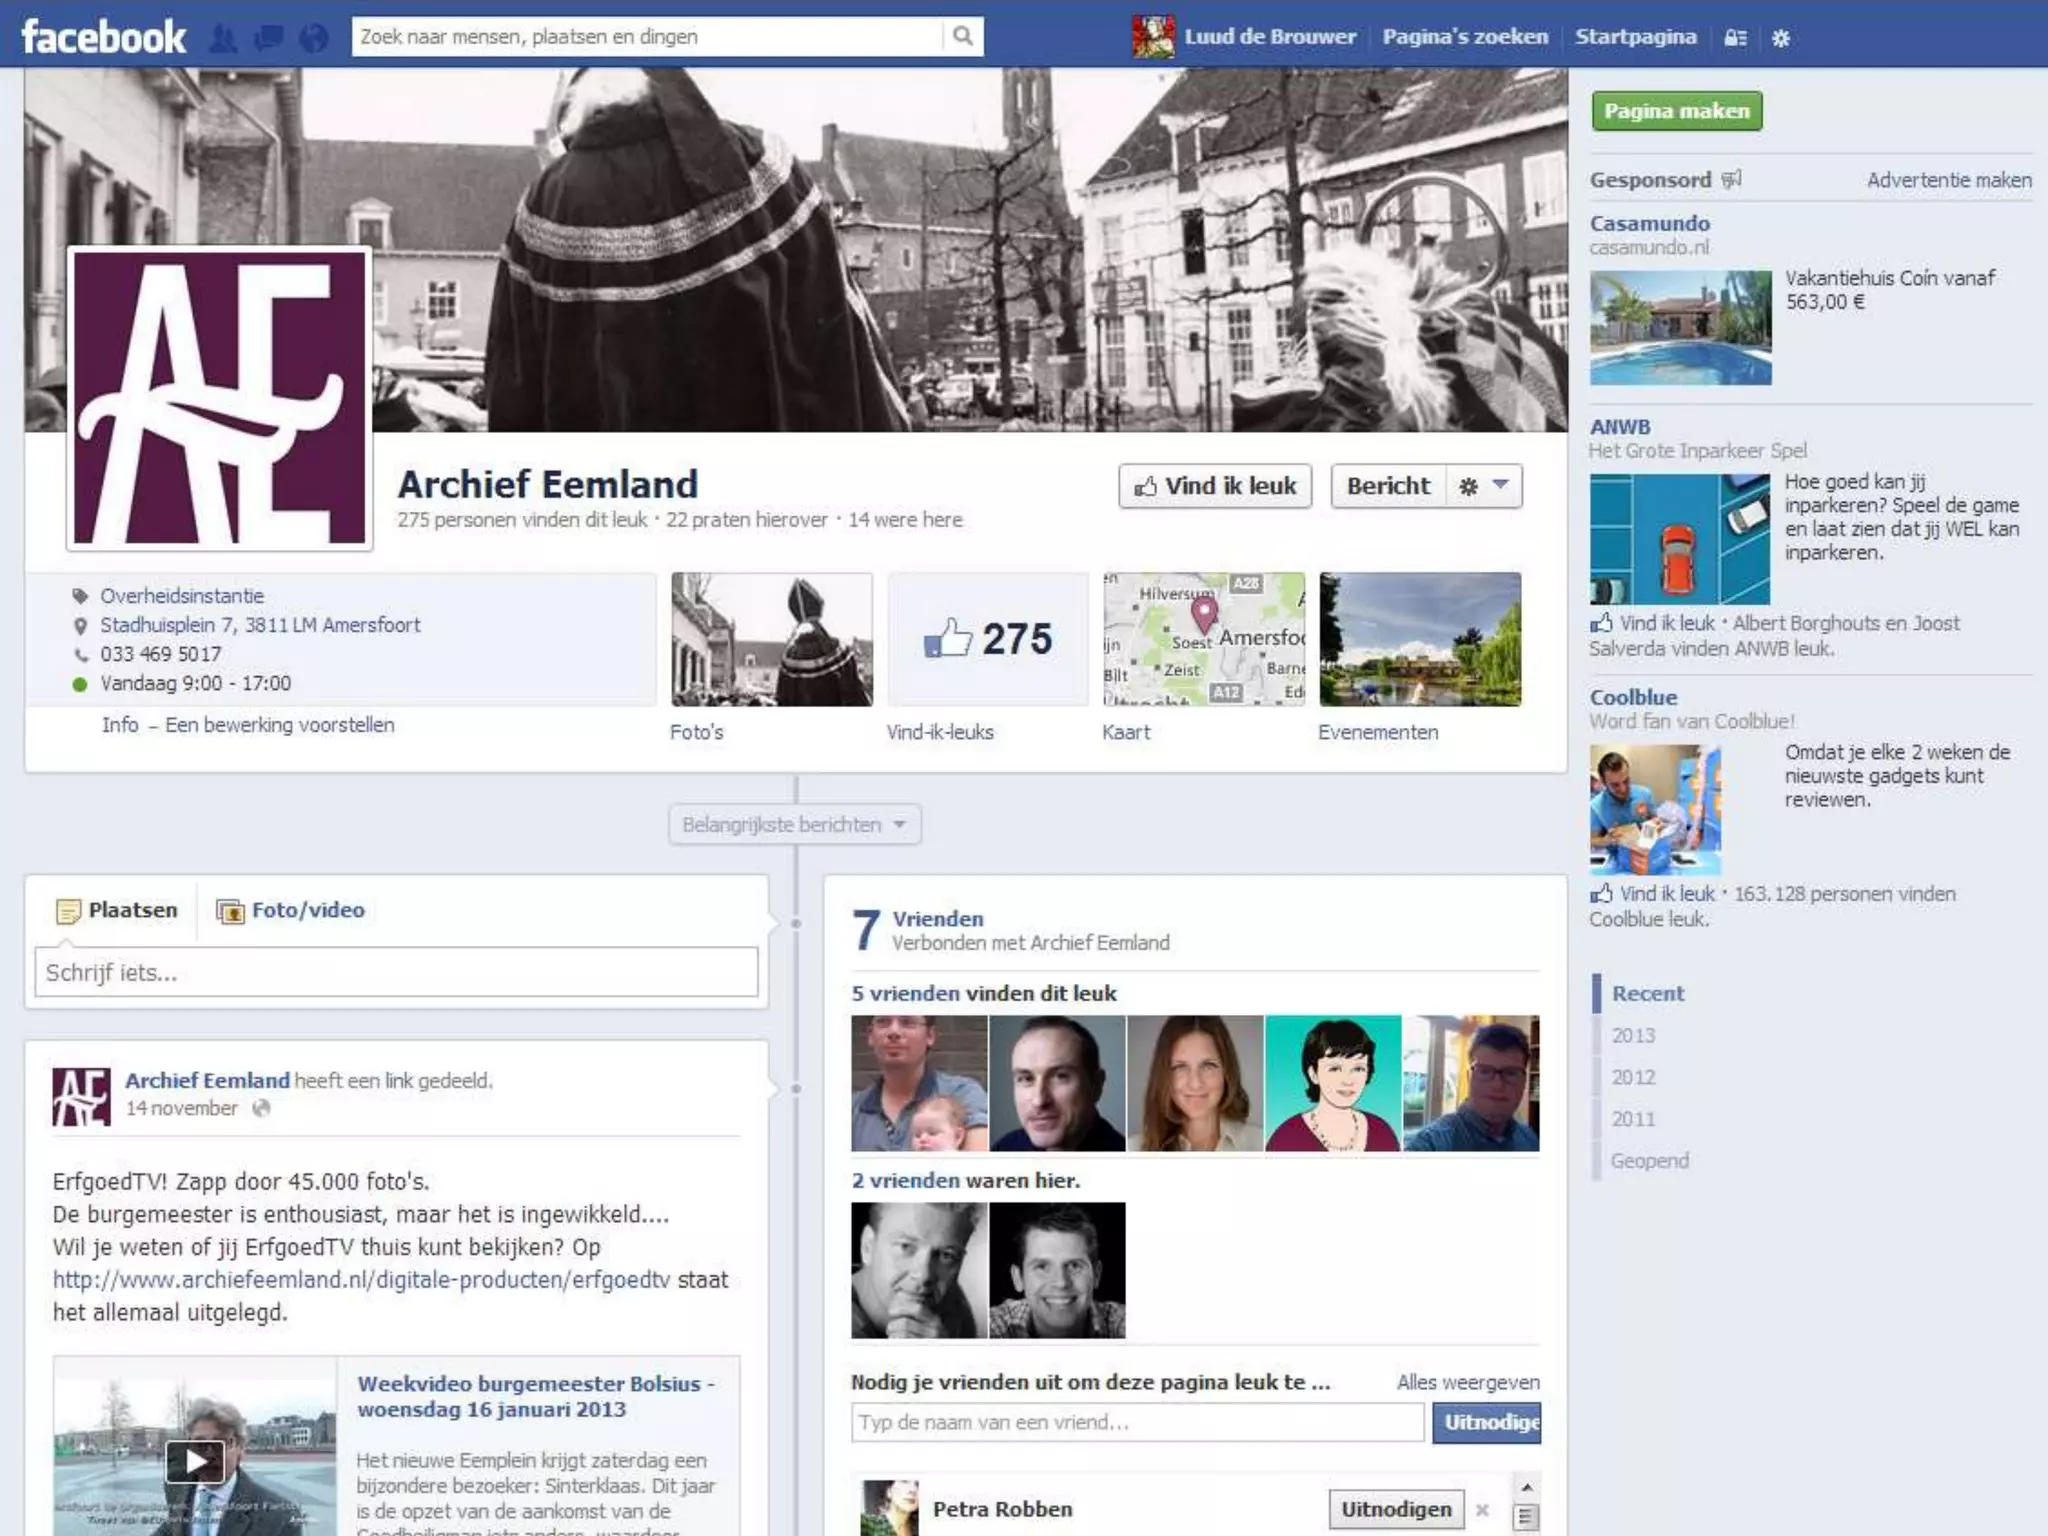2048x1536 pixels.
Task: Open account settings gear in top bar
Action: click(1781, 38)
